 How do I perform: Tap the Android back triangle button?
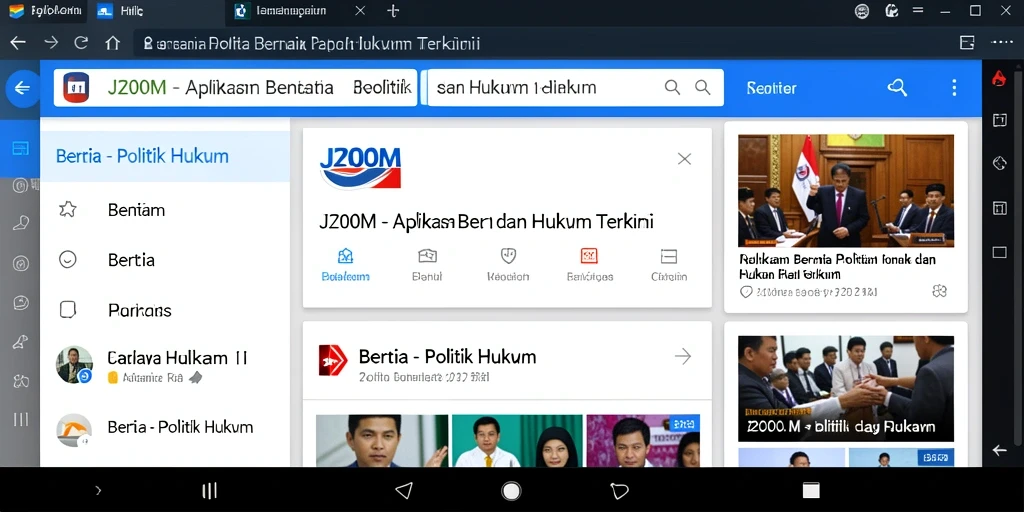click(x=404, y=490)
